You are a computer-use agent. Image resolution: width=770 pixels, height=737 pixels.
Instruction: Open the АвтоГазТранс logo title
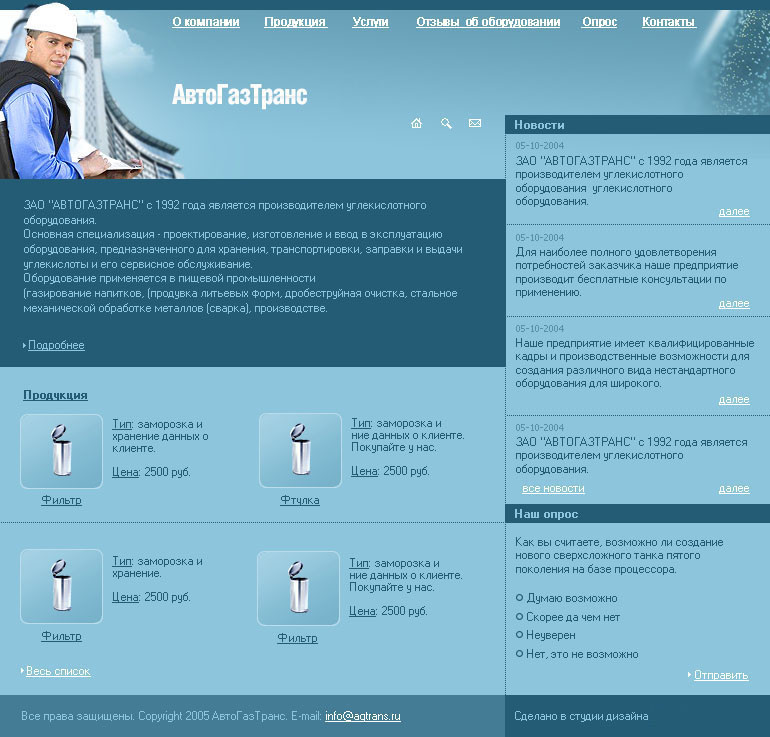click(x=240, y=95)
